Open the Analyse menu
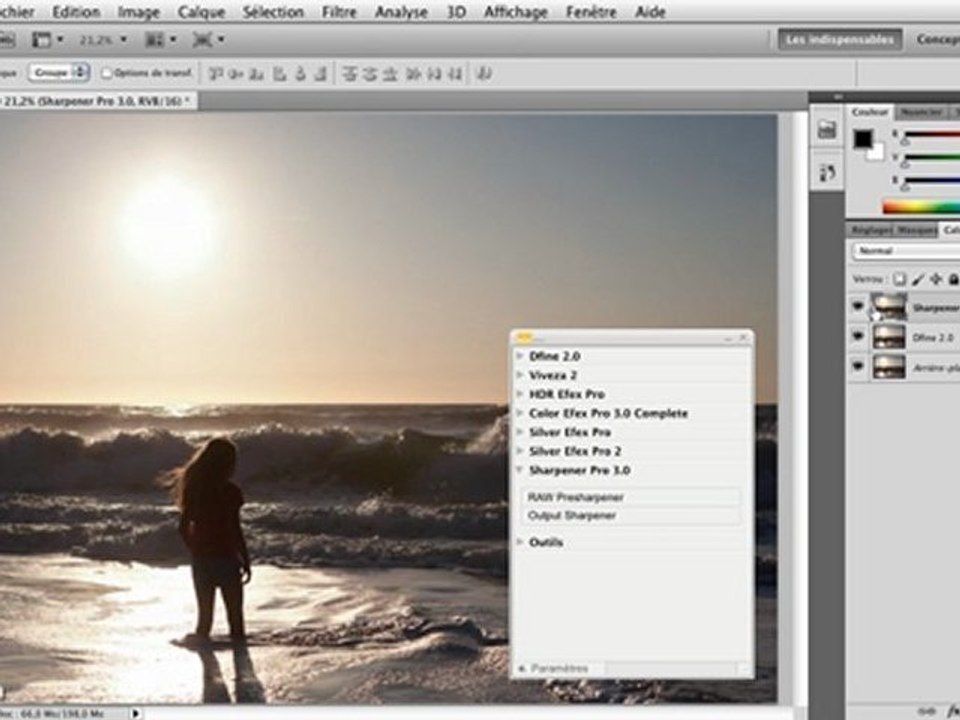The image size is (960, 720). pyautogui.click(x=401, y=12)
